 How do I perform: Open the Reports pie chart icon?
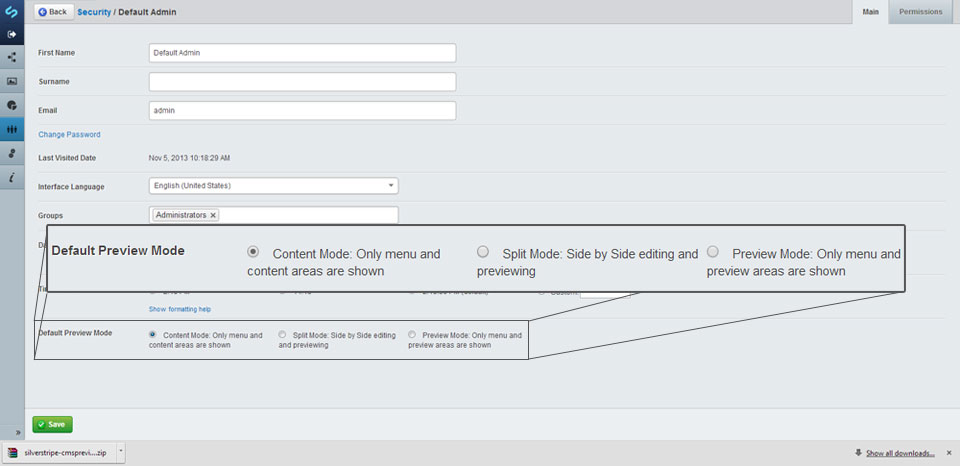coord(12,105)
